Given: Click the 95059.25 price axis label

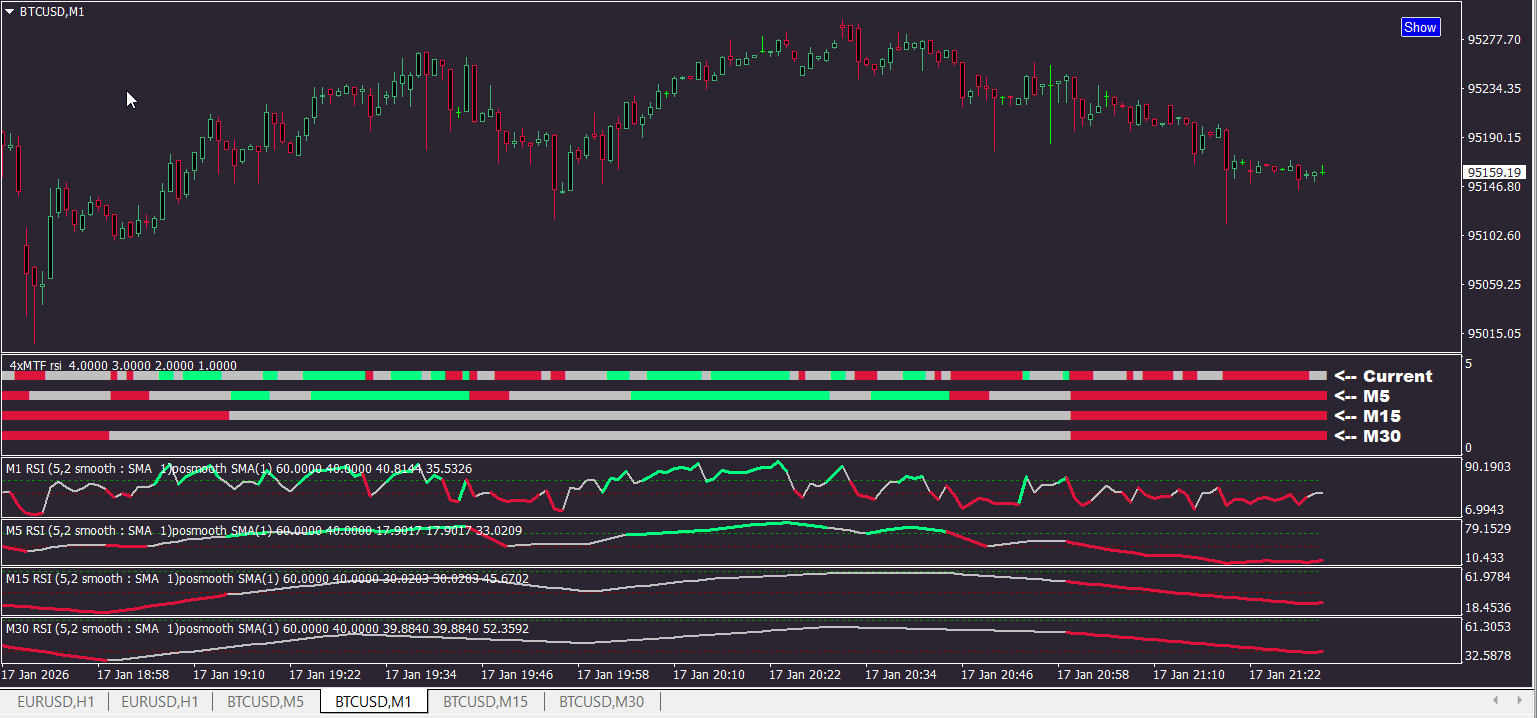Looking at the screenshot, I should tap(1494, 285).
